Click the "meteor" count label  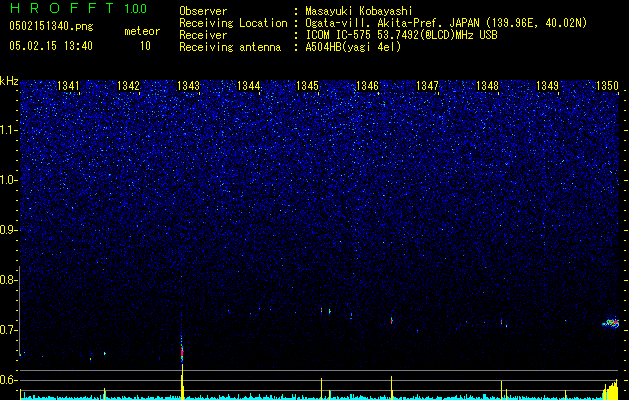[142, 31]
